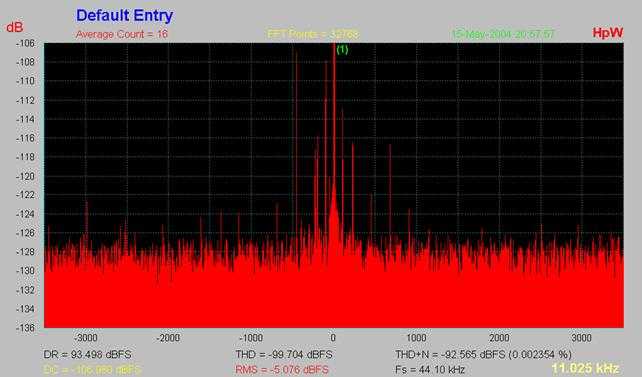642x377 pixels.
Task: Click the '-116' dB axis tick label
Action: point(25,138)
